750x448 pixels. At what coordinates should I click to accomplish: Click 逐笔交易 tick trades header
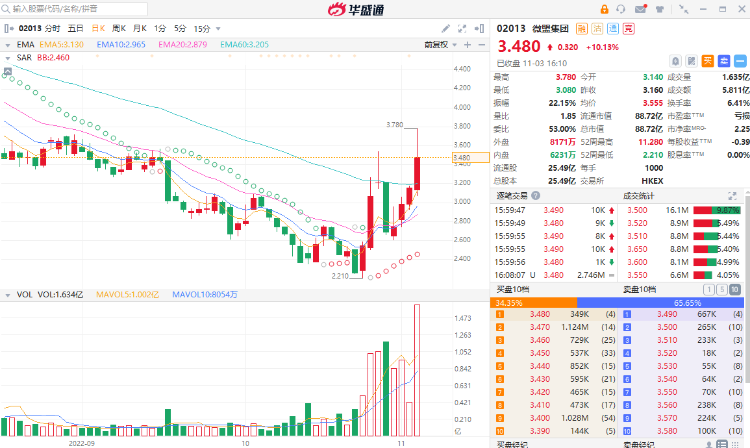pos(512,196)
